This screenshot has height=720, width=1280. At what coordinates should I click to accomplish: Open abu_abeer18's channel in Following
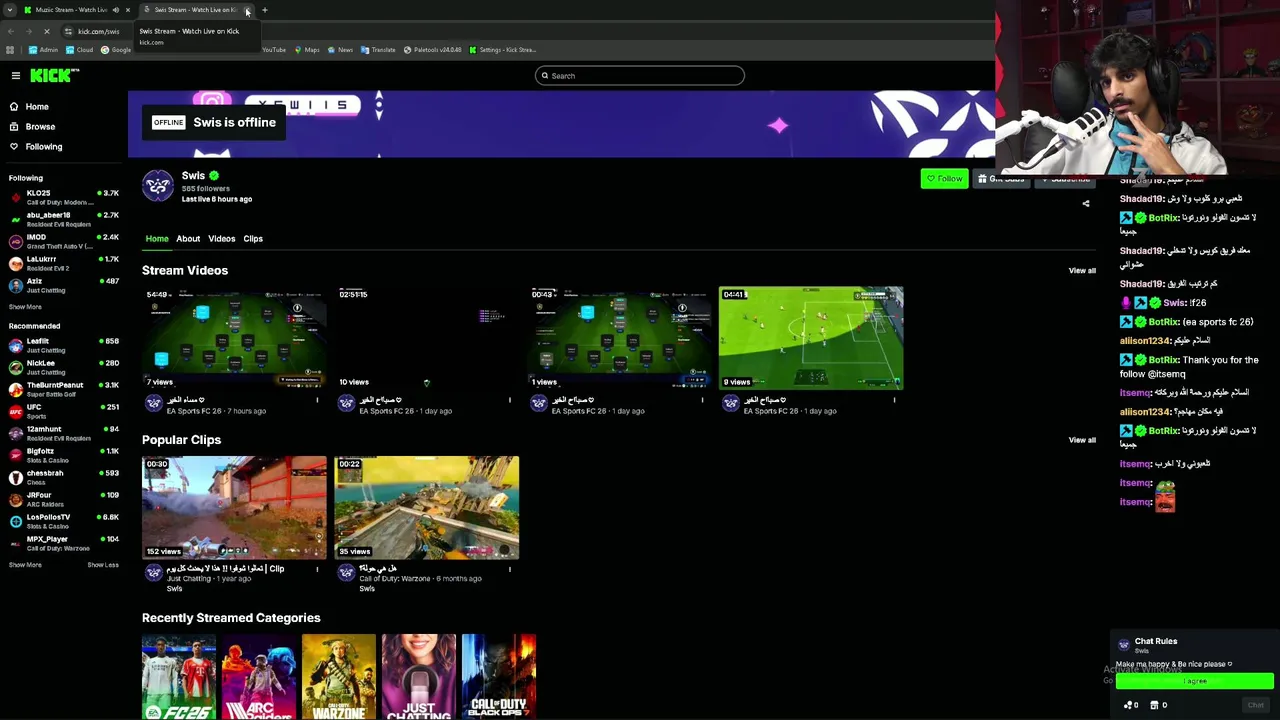64,219
